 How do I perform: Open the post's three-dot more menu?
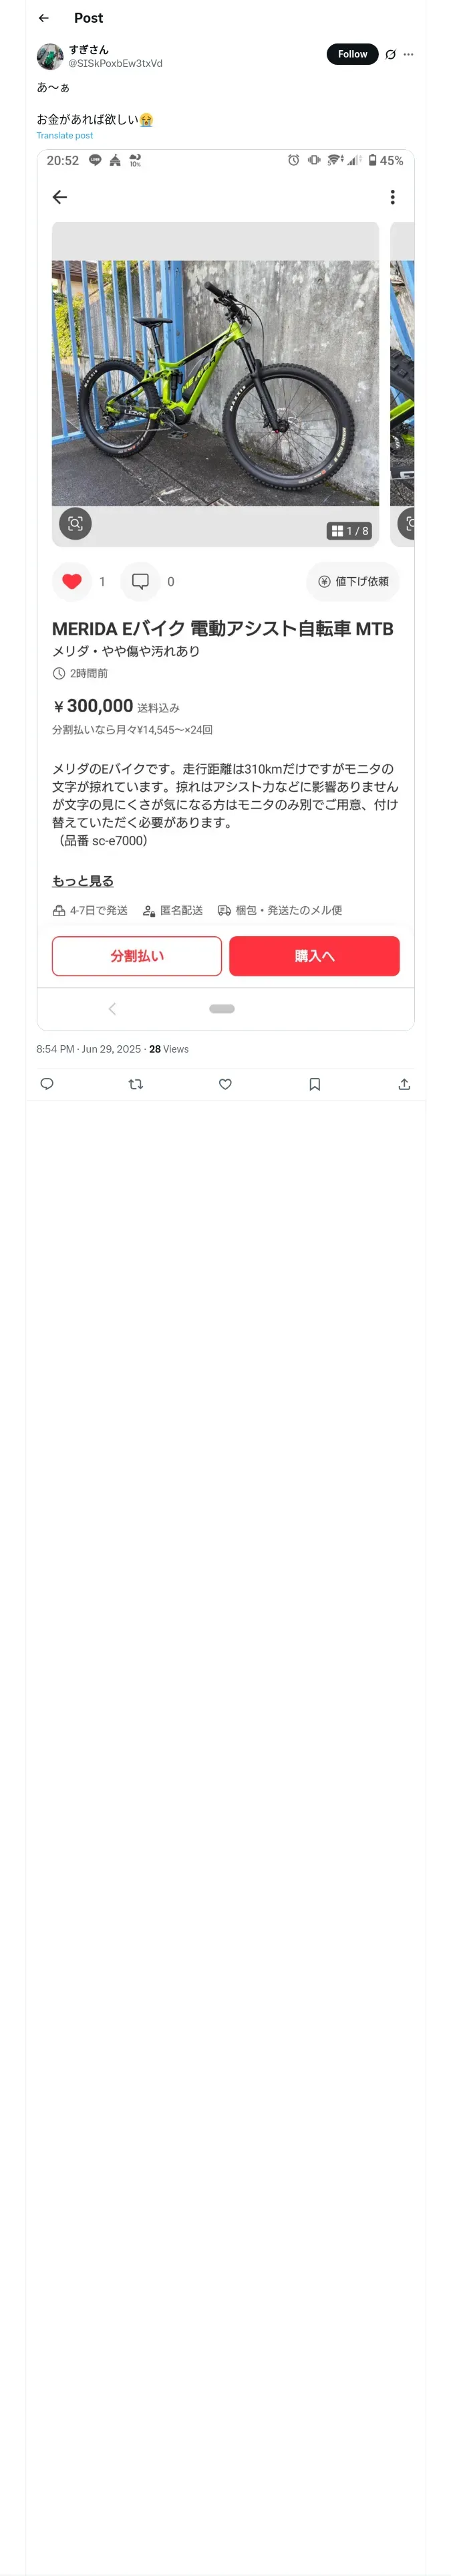[408, 54]
